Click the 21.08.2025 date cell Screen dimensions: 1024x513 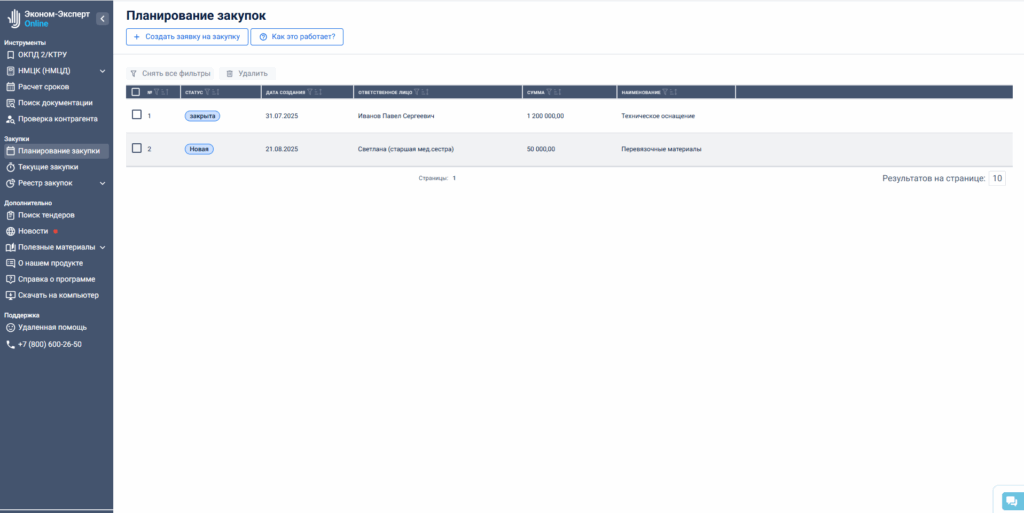tap(281, 149)
